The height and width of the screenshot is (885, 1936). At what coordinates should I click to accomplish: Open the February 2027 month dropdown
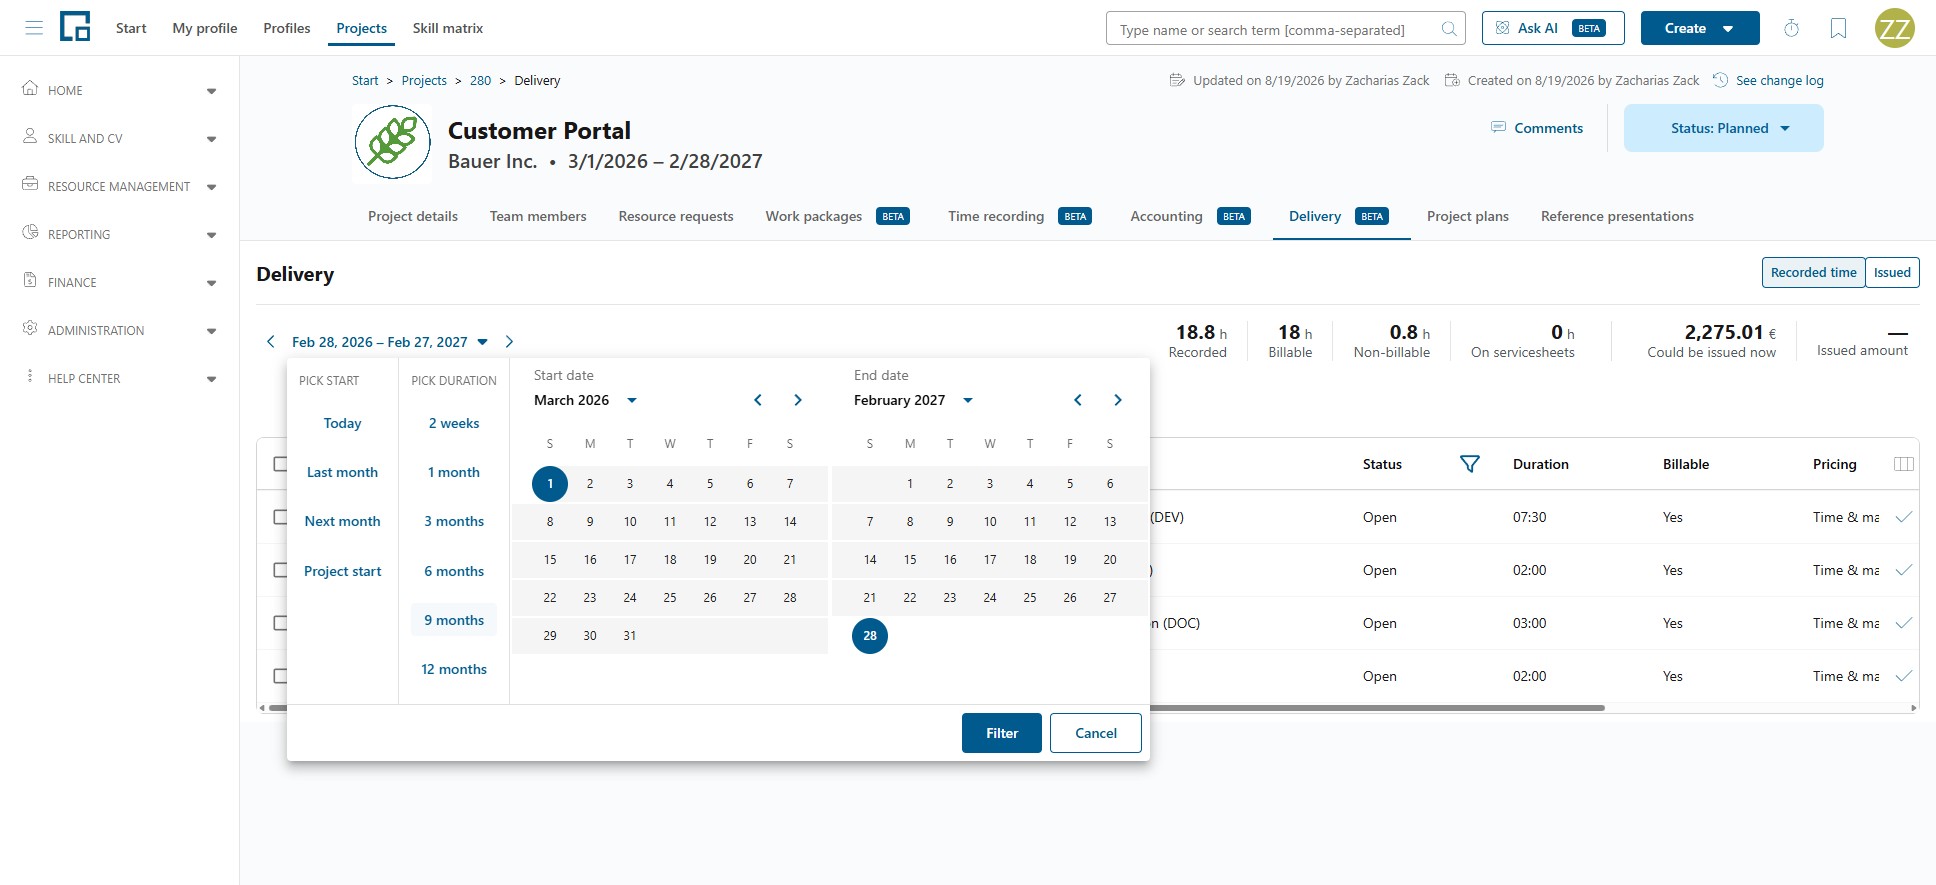(x=913, y=400)
